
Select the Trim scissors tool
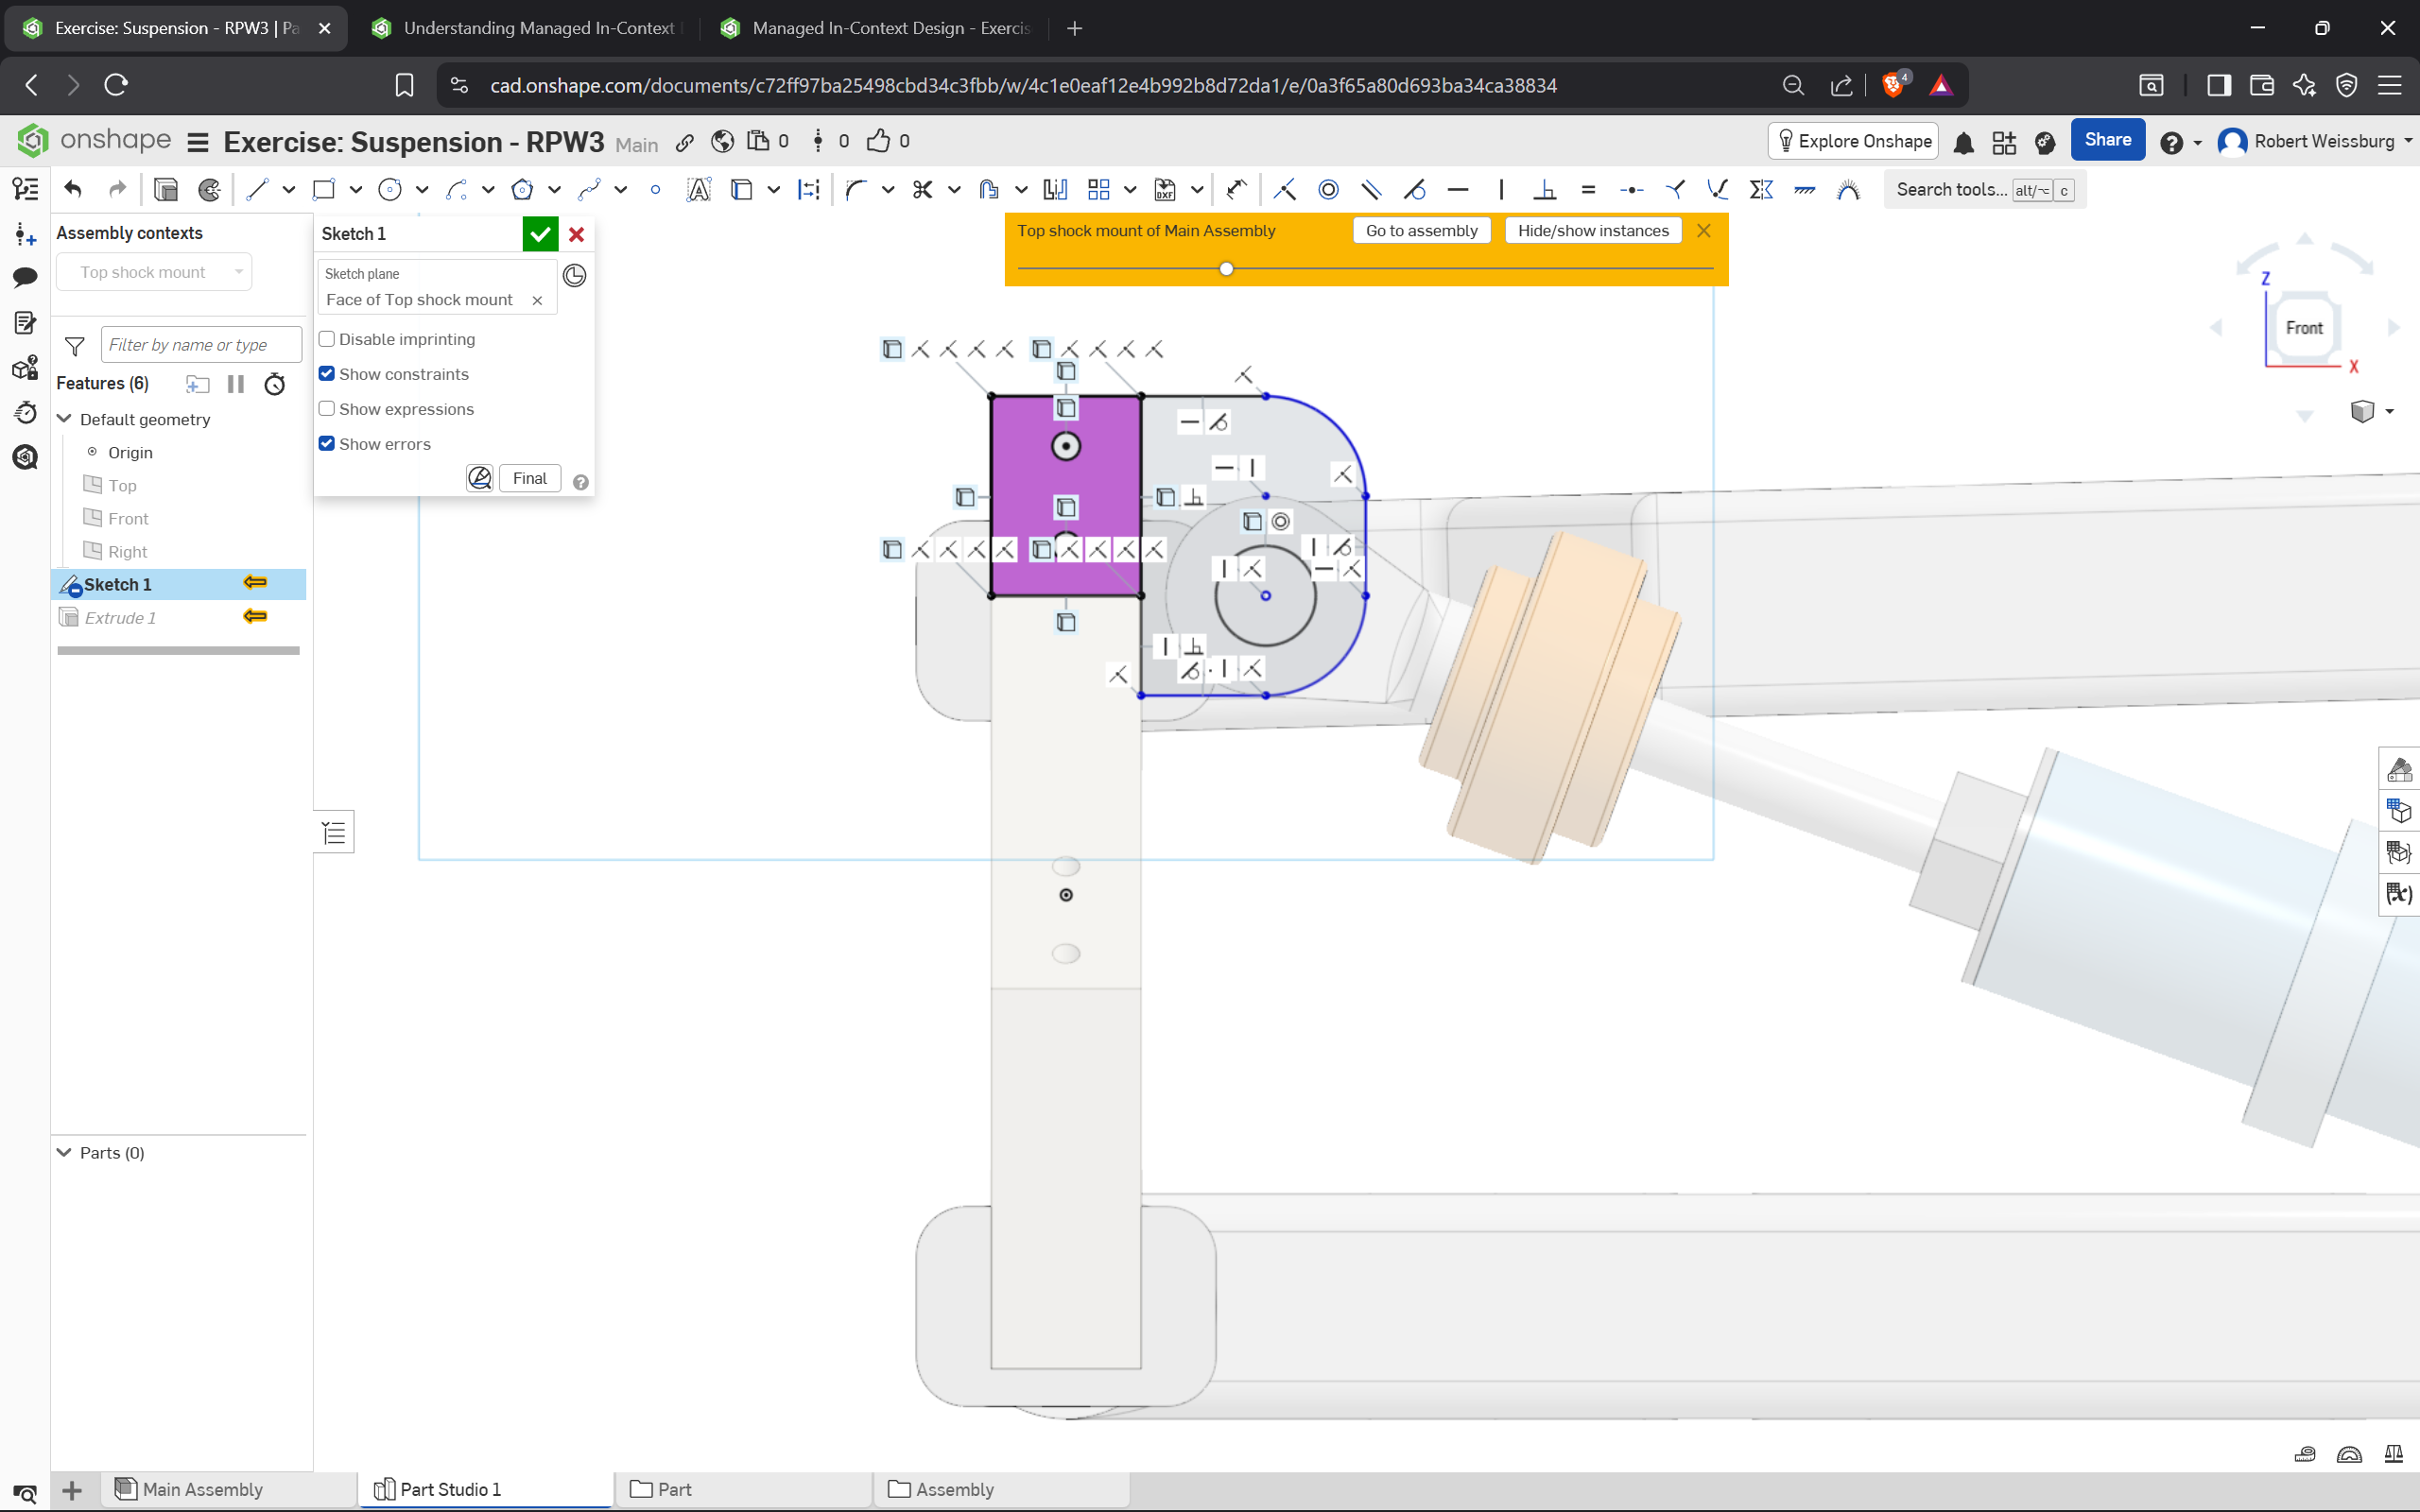coord(922,189)
